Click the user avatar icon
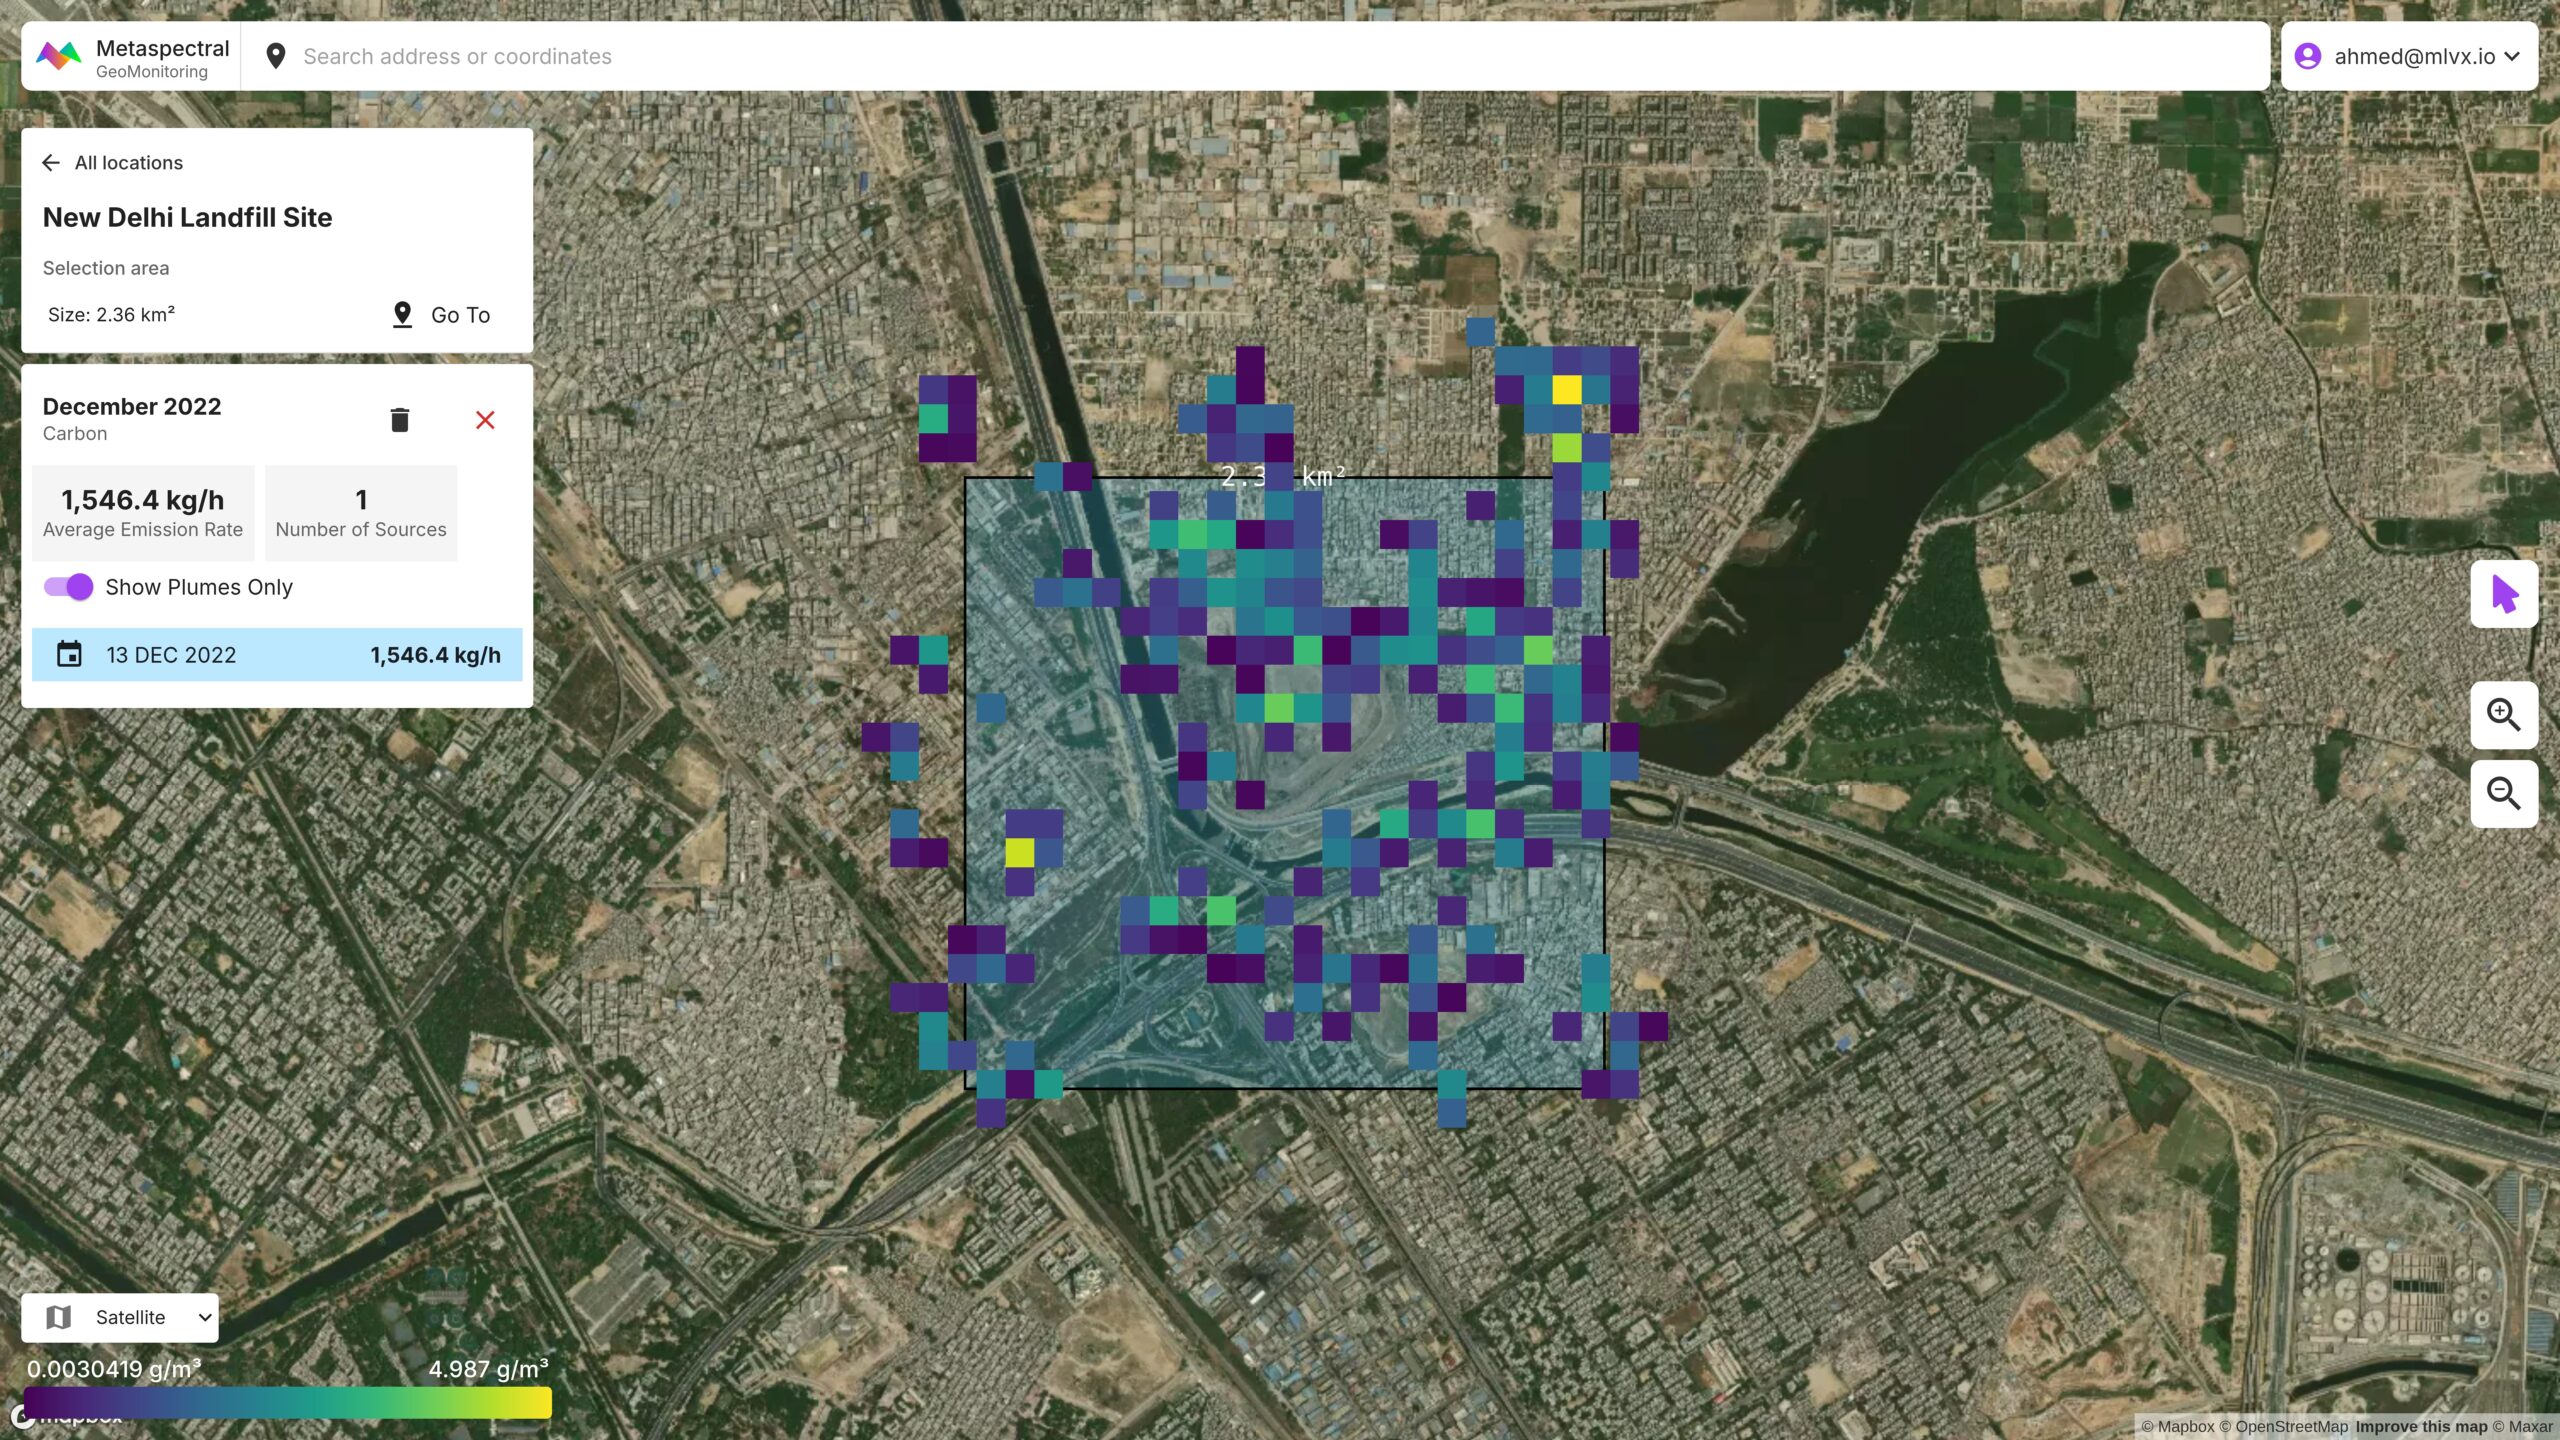This screenshot has height=1440, width=2560. 2308,56
